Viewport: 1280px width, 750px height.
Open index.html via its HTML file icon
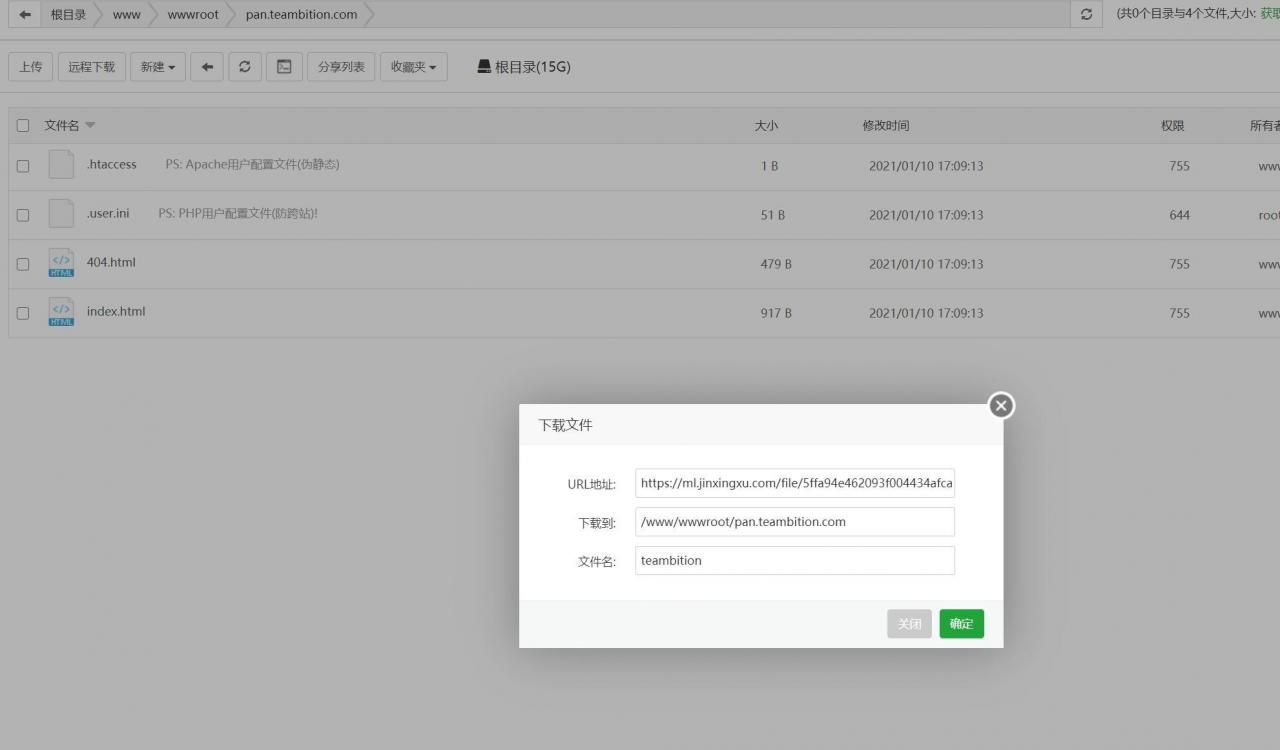(61, 311)
